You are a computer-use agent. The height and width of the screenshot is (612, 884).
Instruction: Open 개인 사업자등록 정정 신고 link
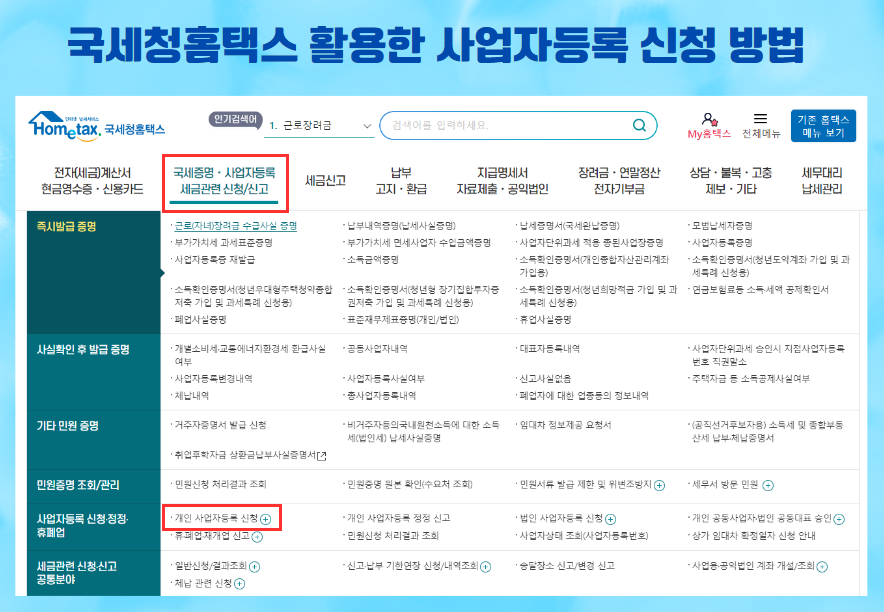coord(399,518)
